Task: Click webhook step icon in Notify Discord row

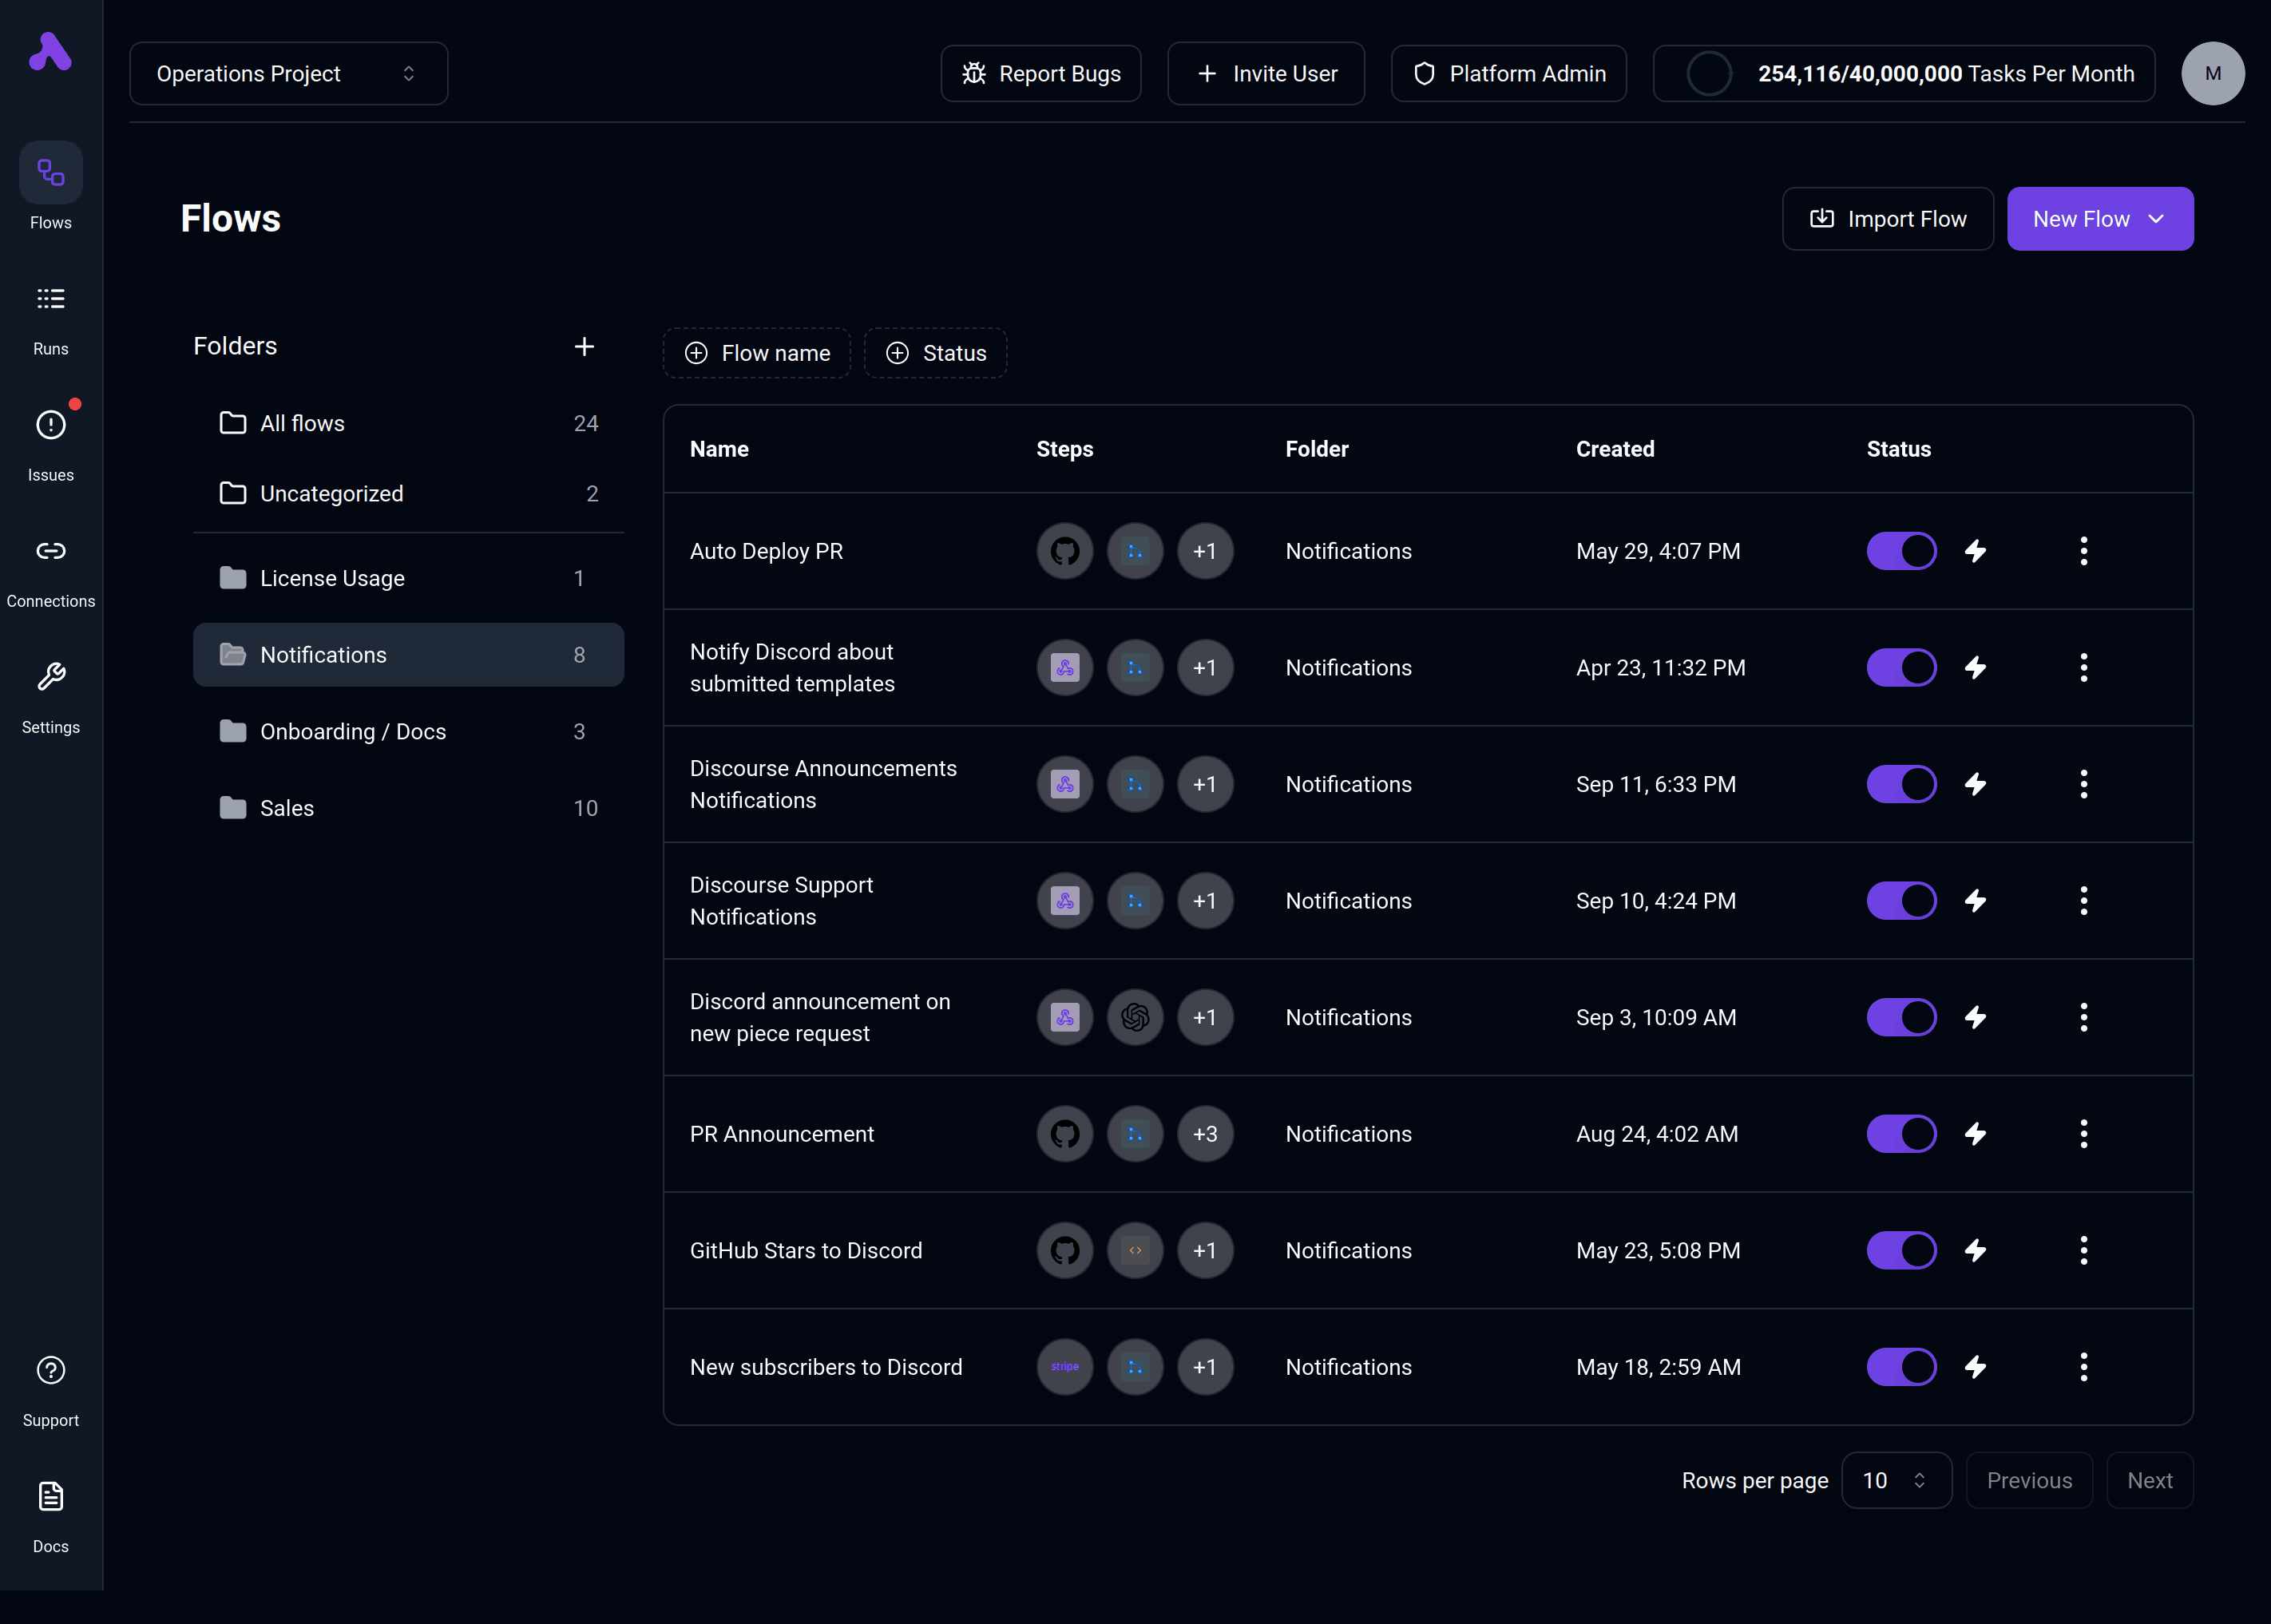Action: [1065, 668]
